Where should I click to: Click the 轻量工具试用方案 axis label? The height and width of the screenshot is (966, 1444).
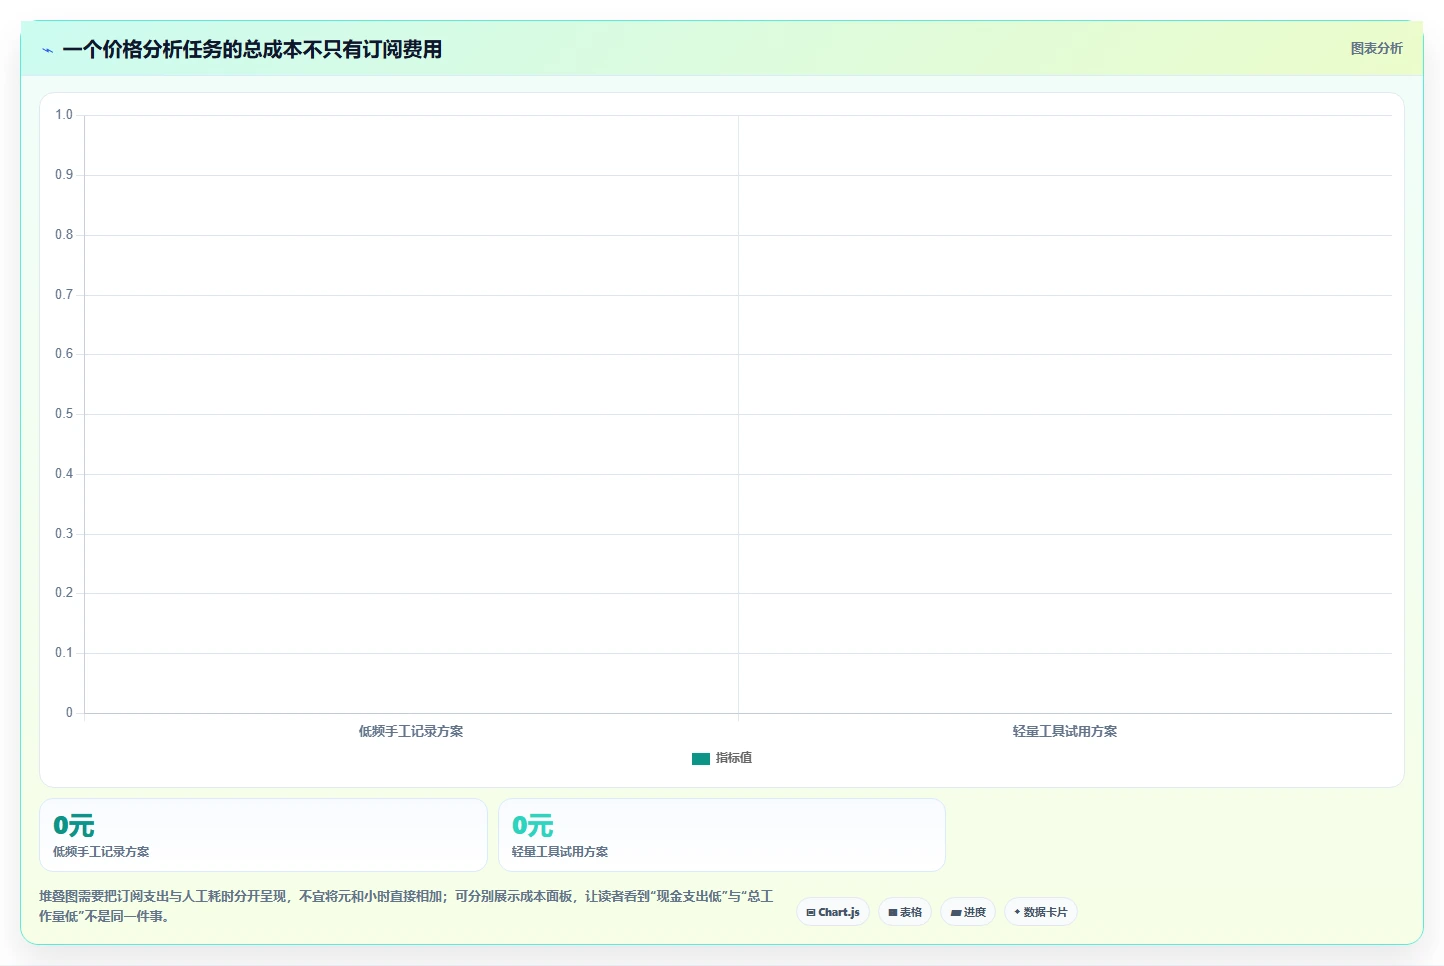click(x=1065, y=731)
